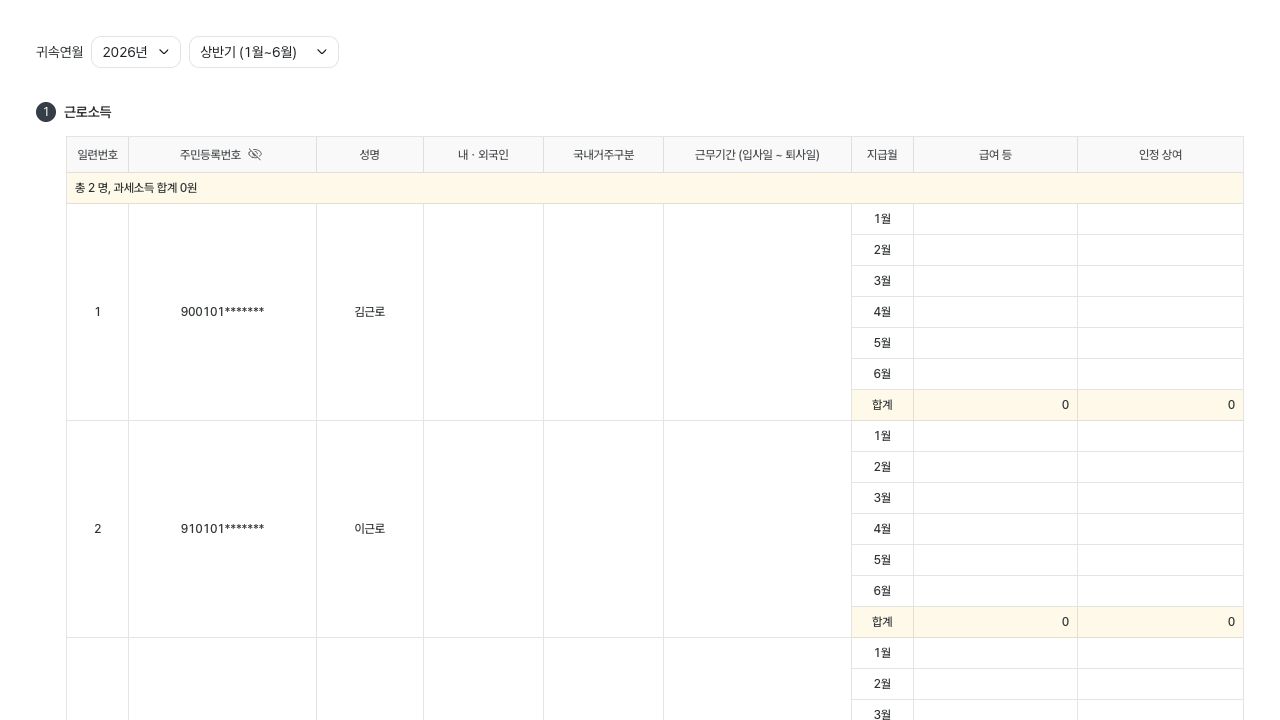Click 이근로's 5월 month label
The image size is (1280, 720).
pos(882,560)
